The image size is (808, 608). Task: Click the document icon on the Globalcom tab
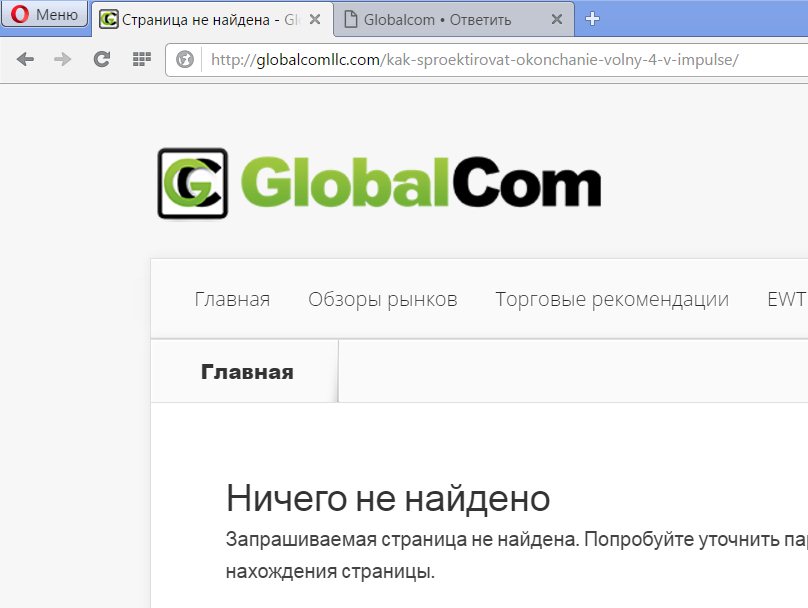pyautogui.click(x=350, y=19)
